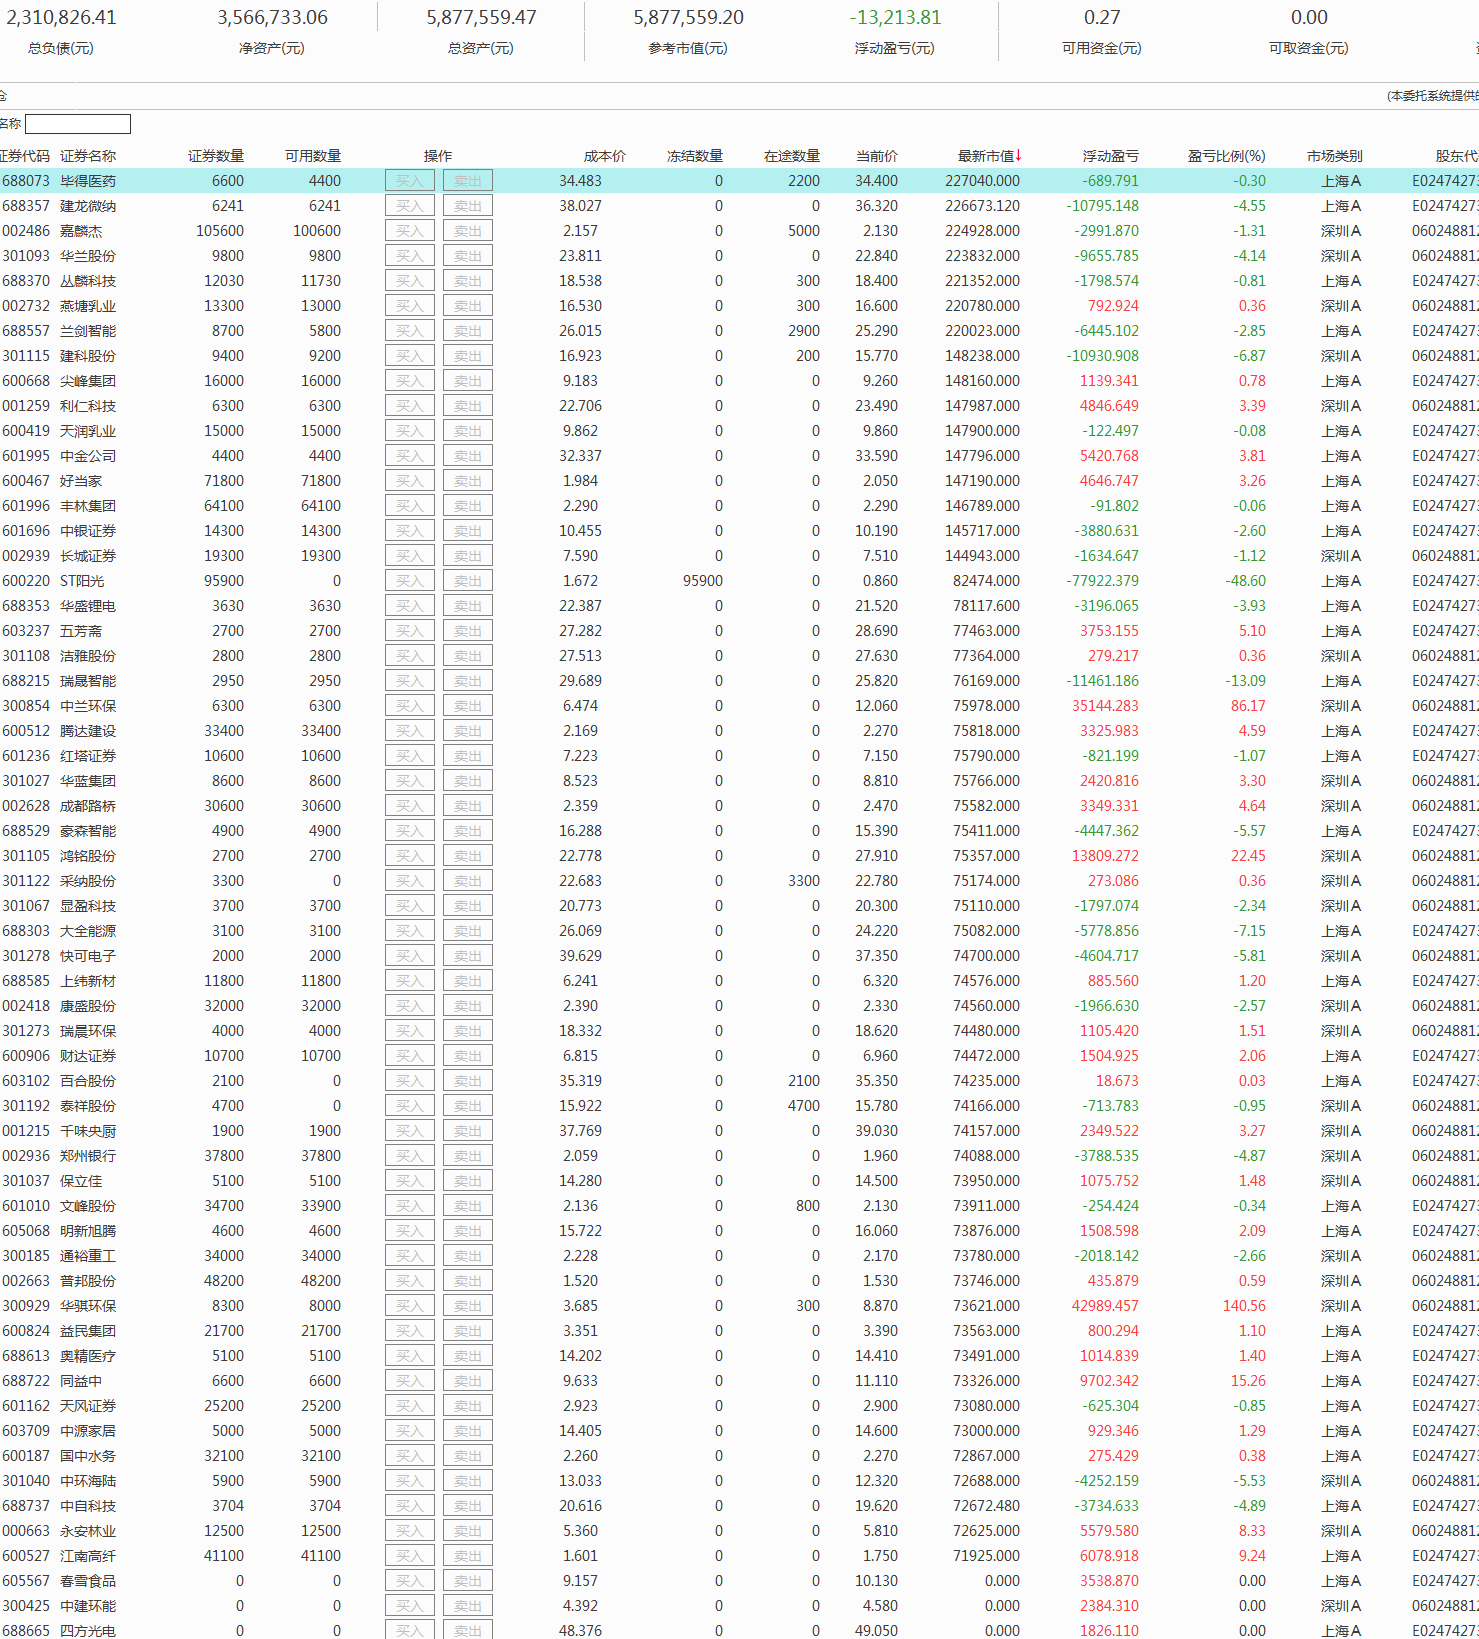Click 卖出 button for 瑞晟智能

tap(468, 681)
